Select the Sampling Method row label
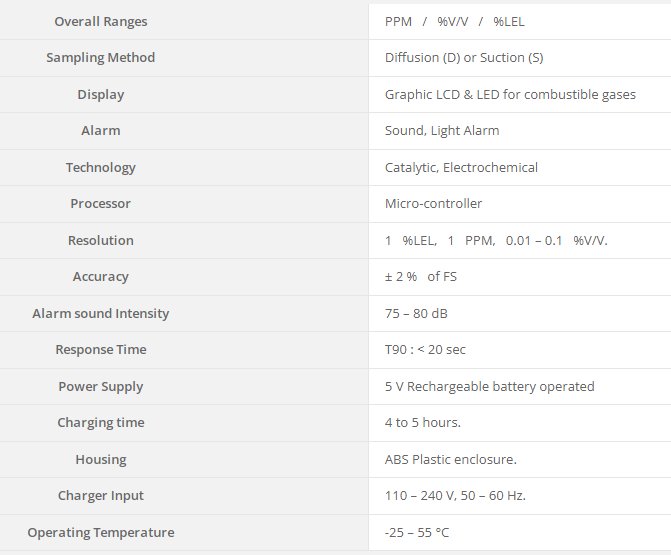Screen dimensions: 671x555 pos(101,58)
